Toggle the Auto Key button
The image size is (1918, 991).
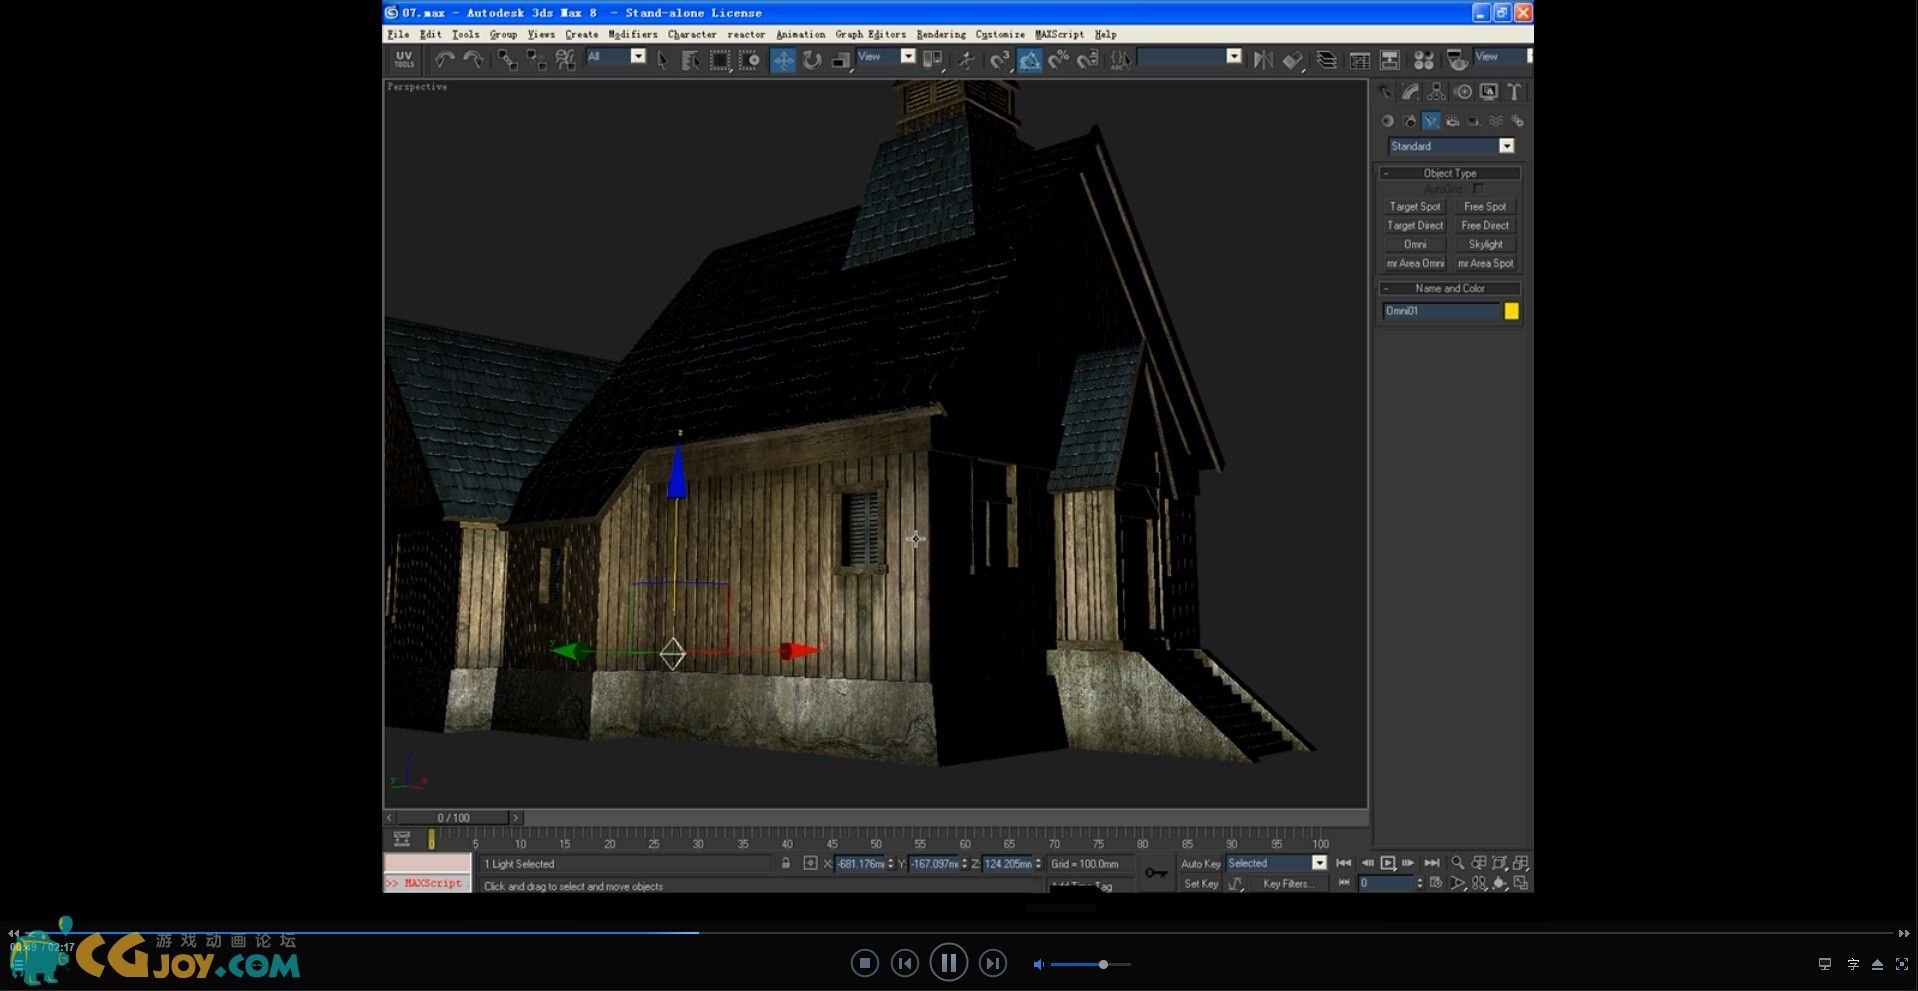coord(1200,864)
